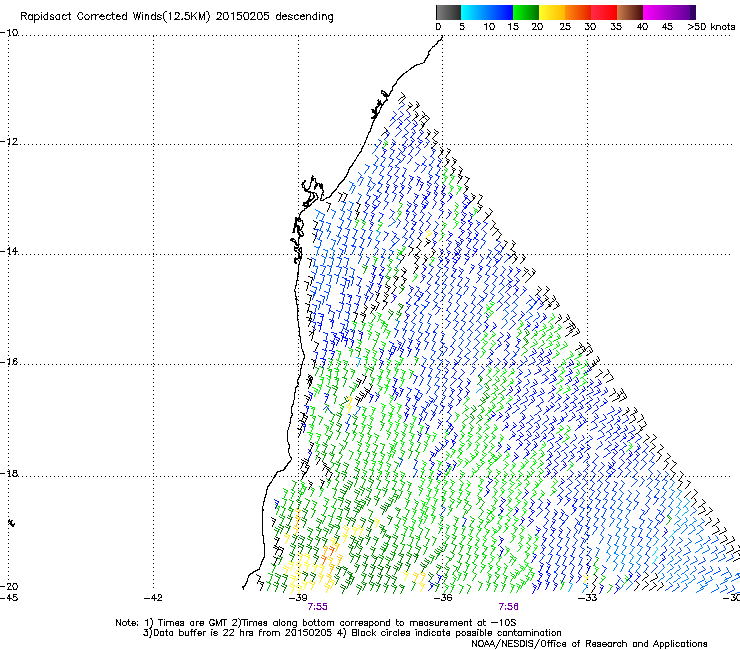Select the cyan-to-blue 5-15 knots legend band
This screenshot has width=740, height=650.
[x=487, y=12]
